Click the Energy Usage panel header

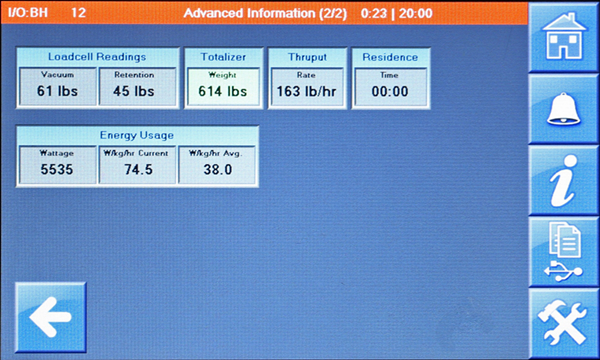click(x=137, y=135)
